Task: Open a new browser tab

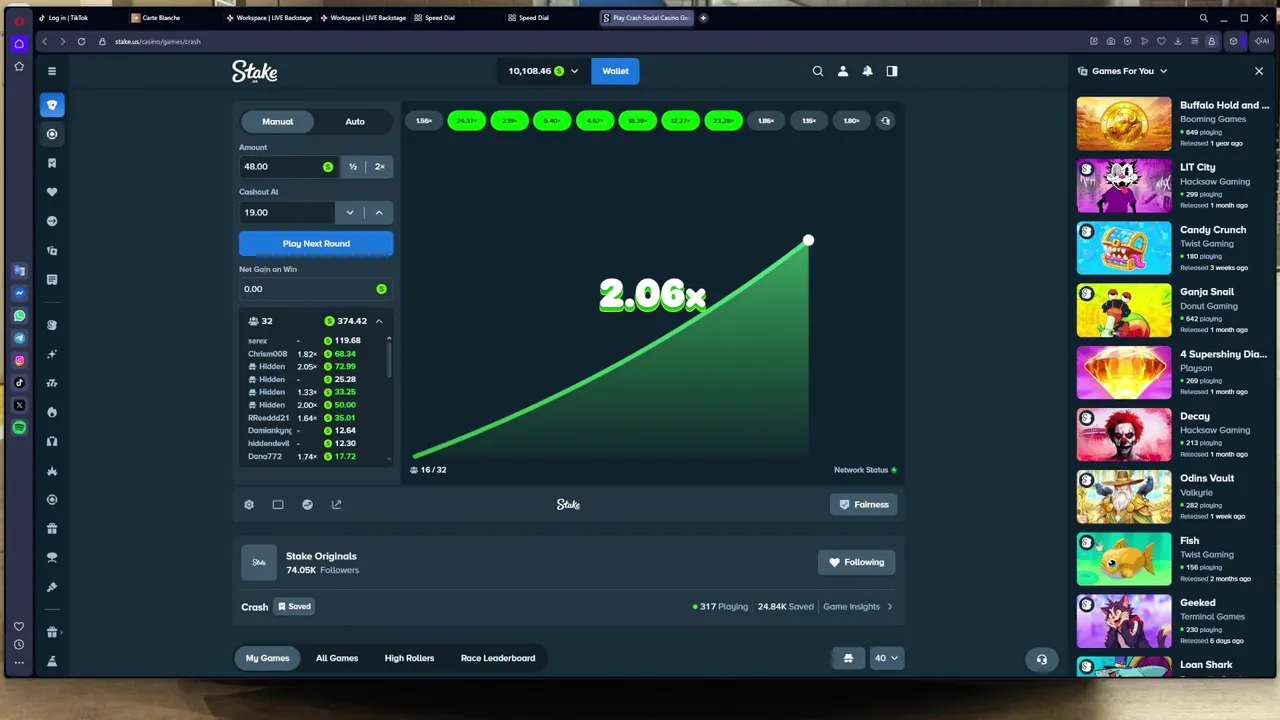Action: (703, 18)
